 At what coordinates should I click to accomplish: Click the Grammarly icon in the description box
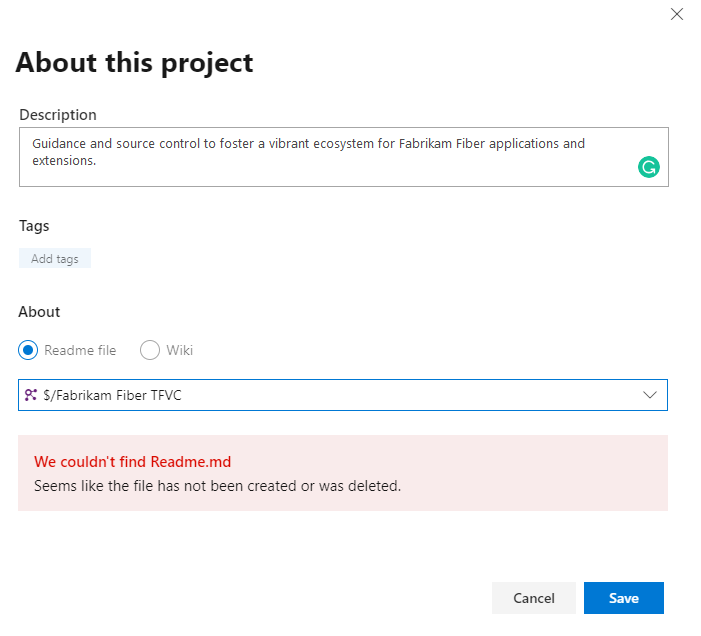648,167
